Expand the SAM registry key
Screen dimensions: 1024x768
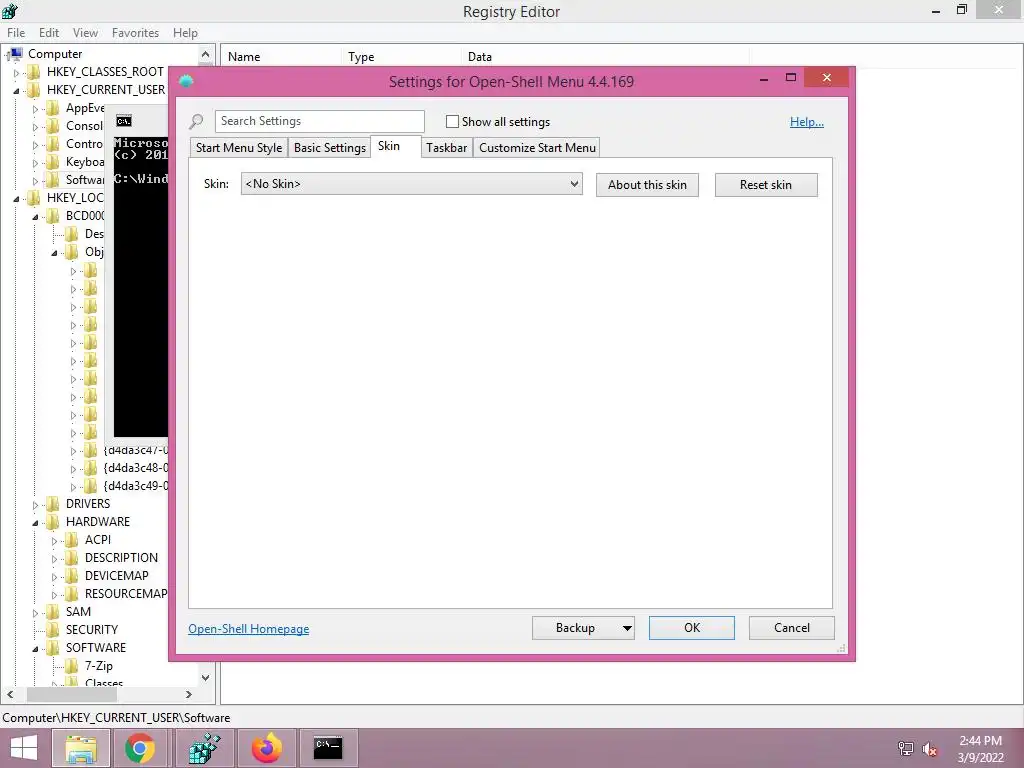click(x=36, y=613)
